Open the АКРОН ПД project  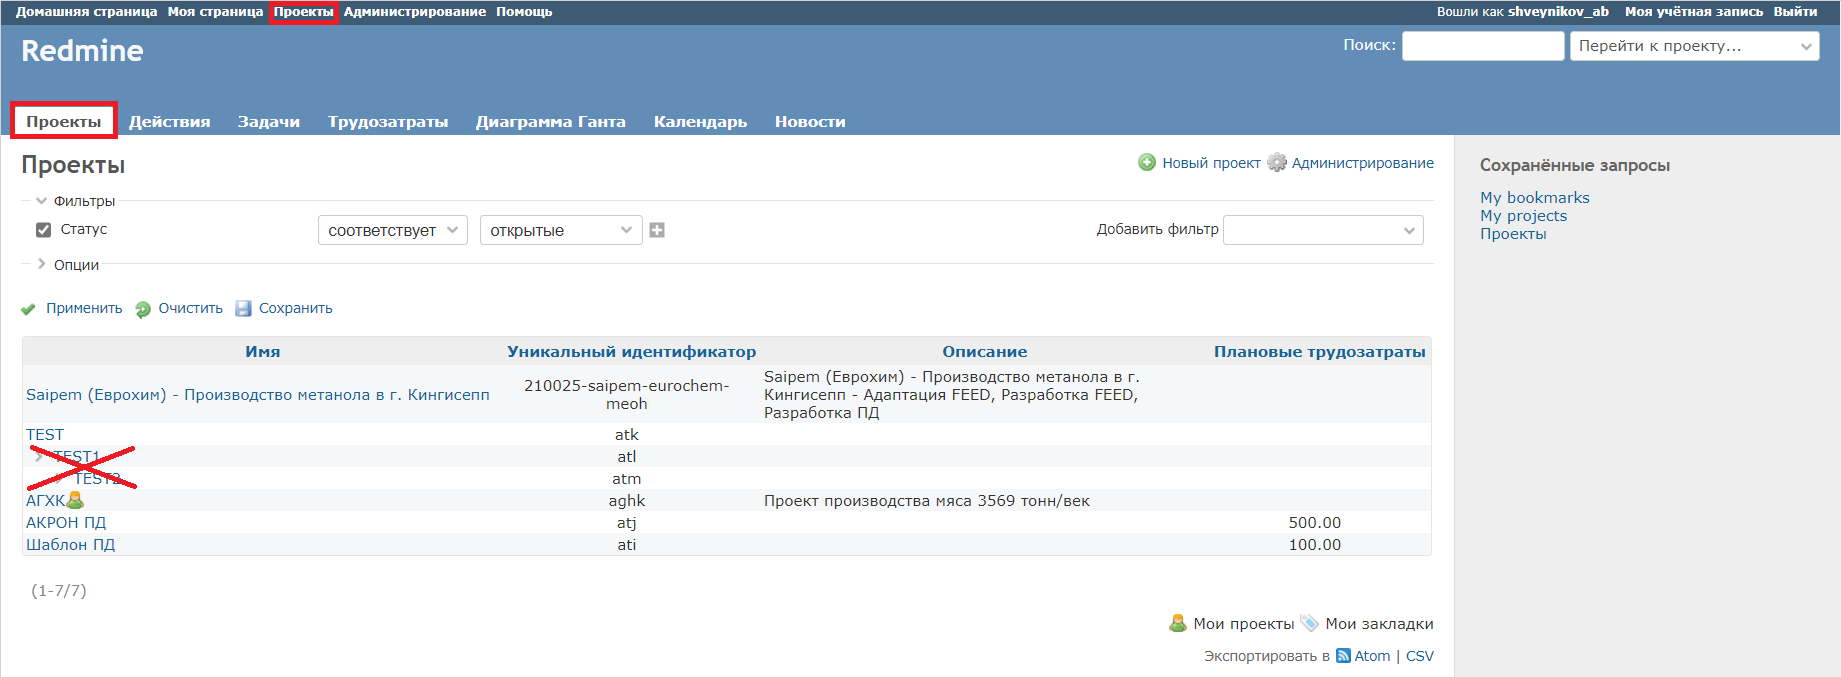coord(66,523)
